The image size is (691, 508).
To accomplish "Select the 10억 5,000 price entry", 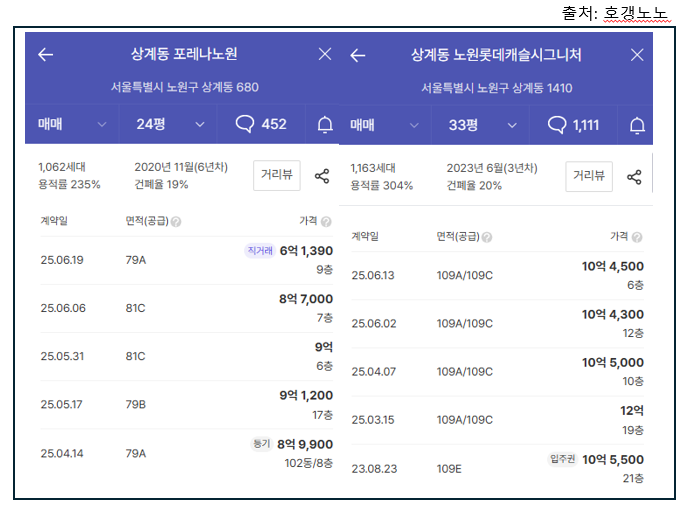I will click(613, 363).
